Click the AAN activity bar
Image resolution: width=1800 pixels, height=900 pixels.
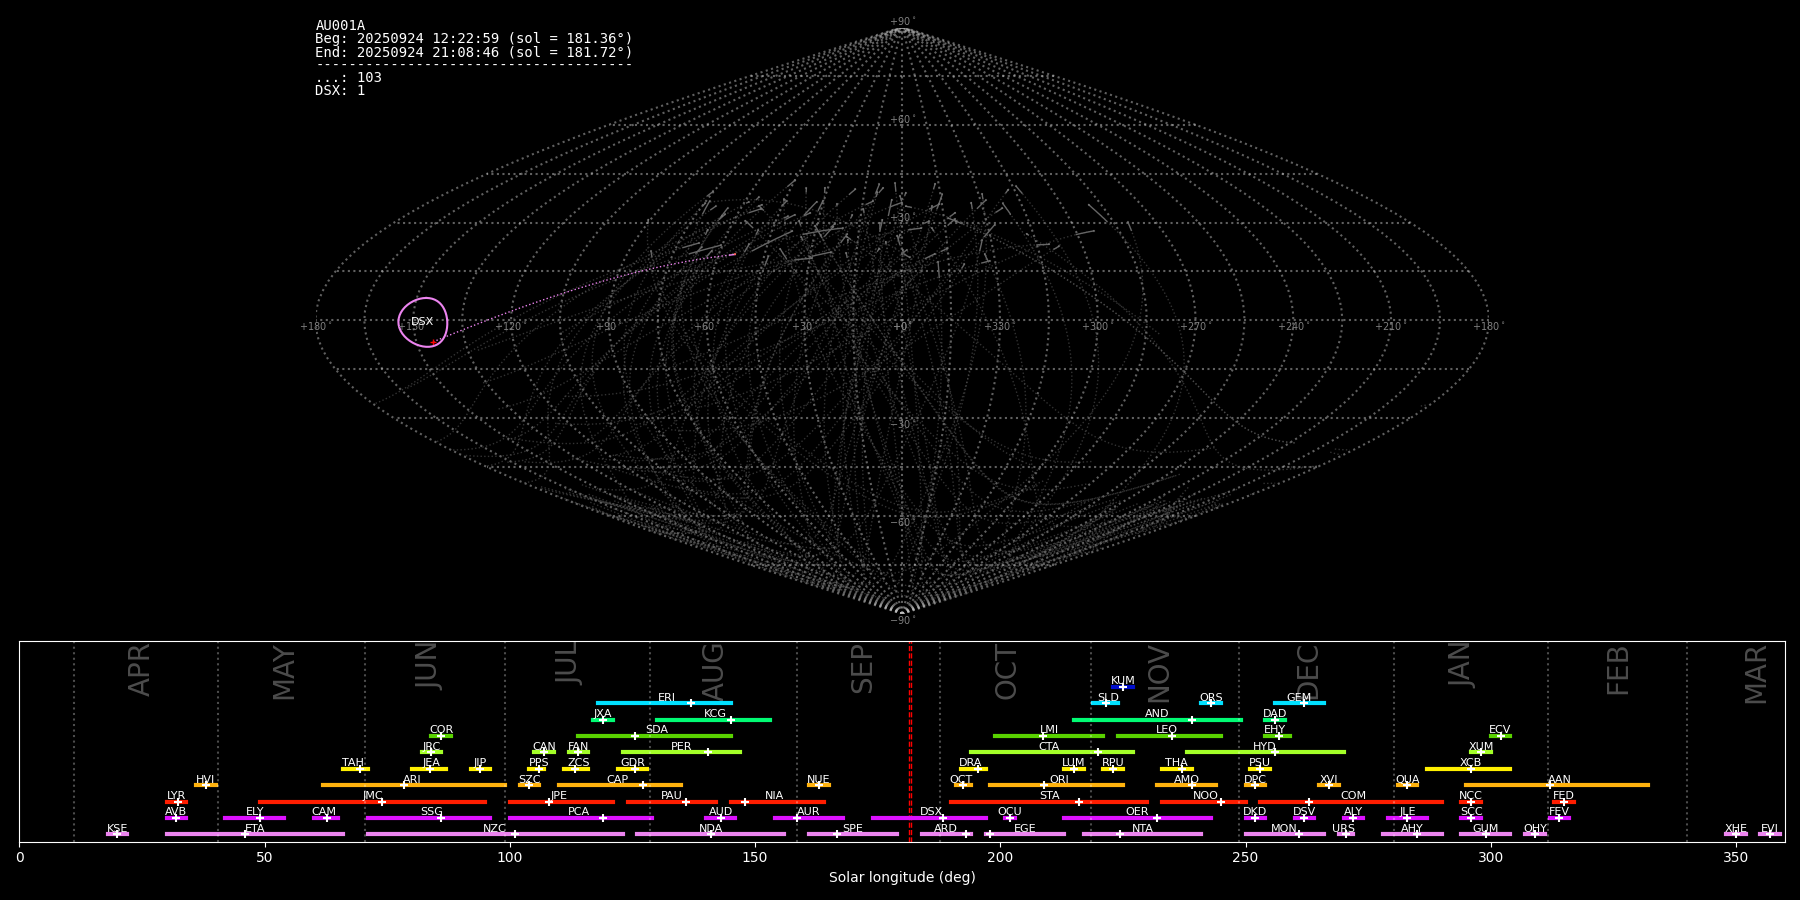1557,785
